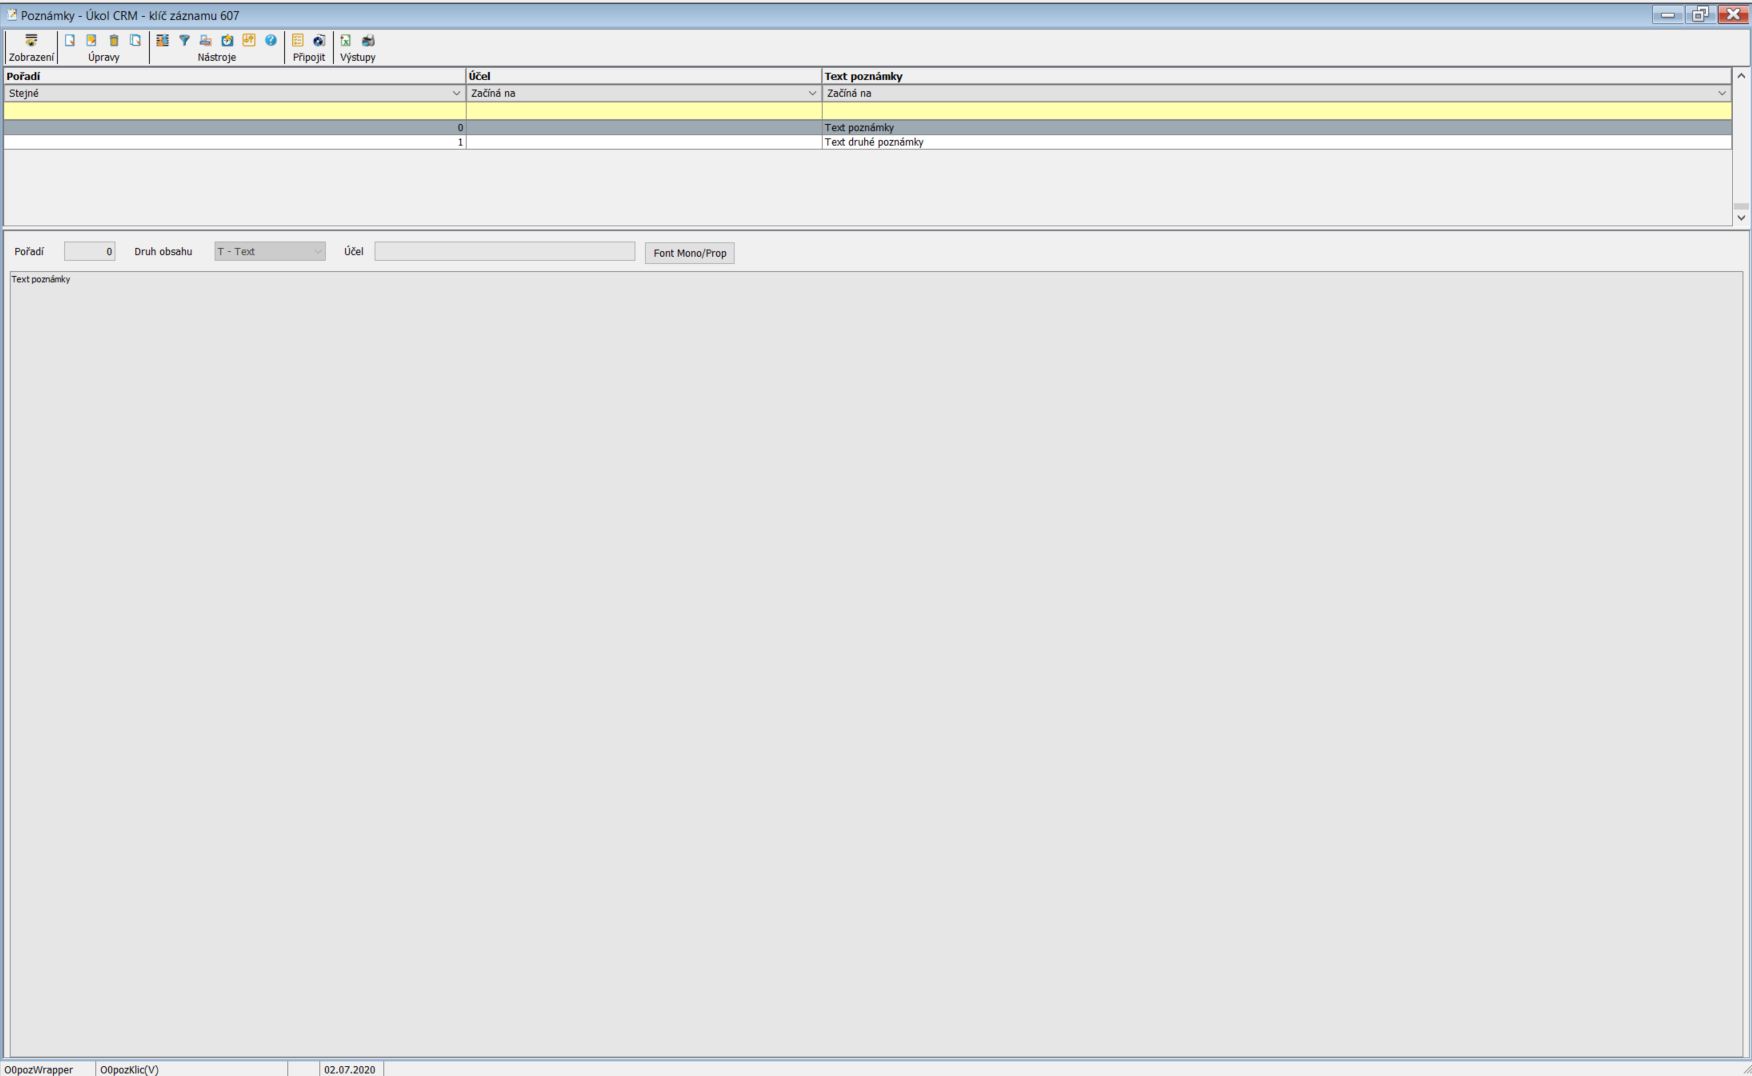Viewport: 1752px width, 1076px height.
Task: Open the Druh obsahu dropdown
Action: pos(317,252)
